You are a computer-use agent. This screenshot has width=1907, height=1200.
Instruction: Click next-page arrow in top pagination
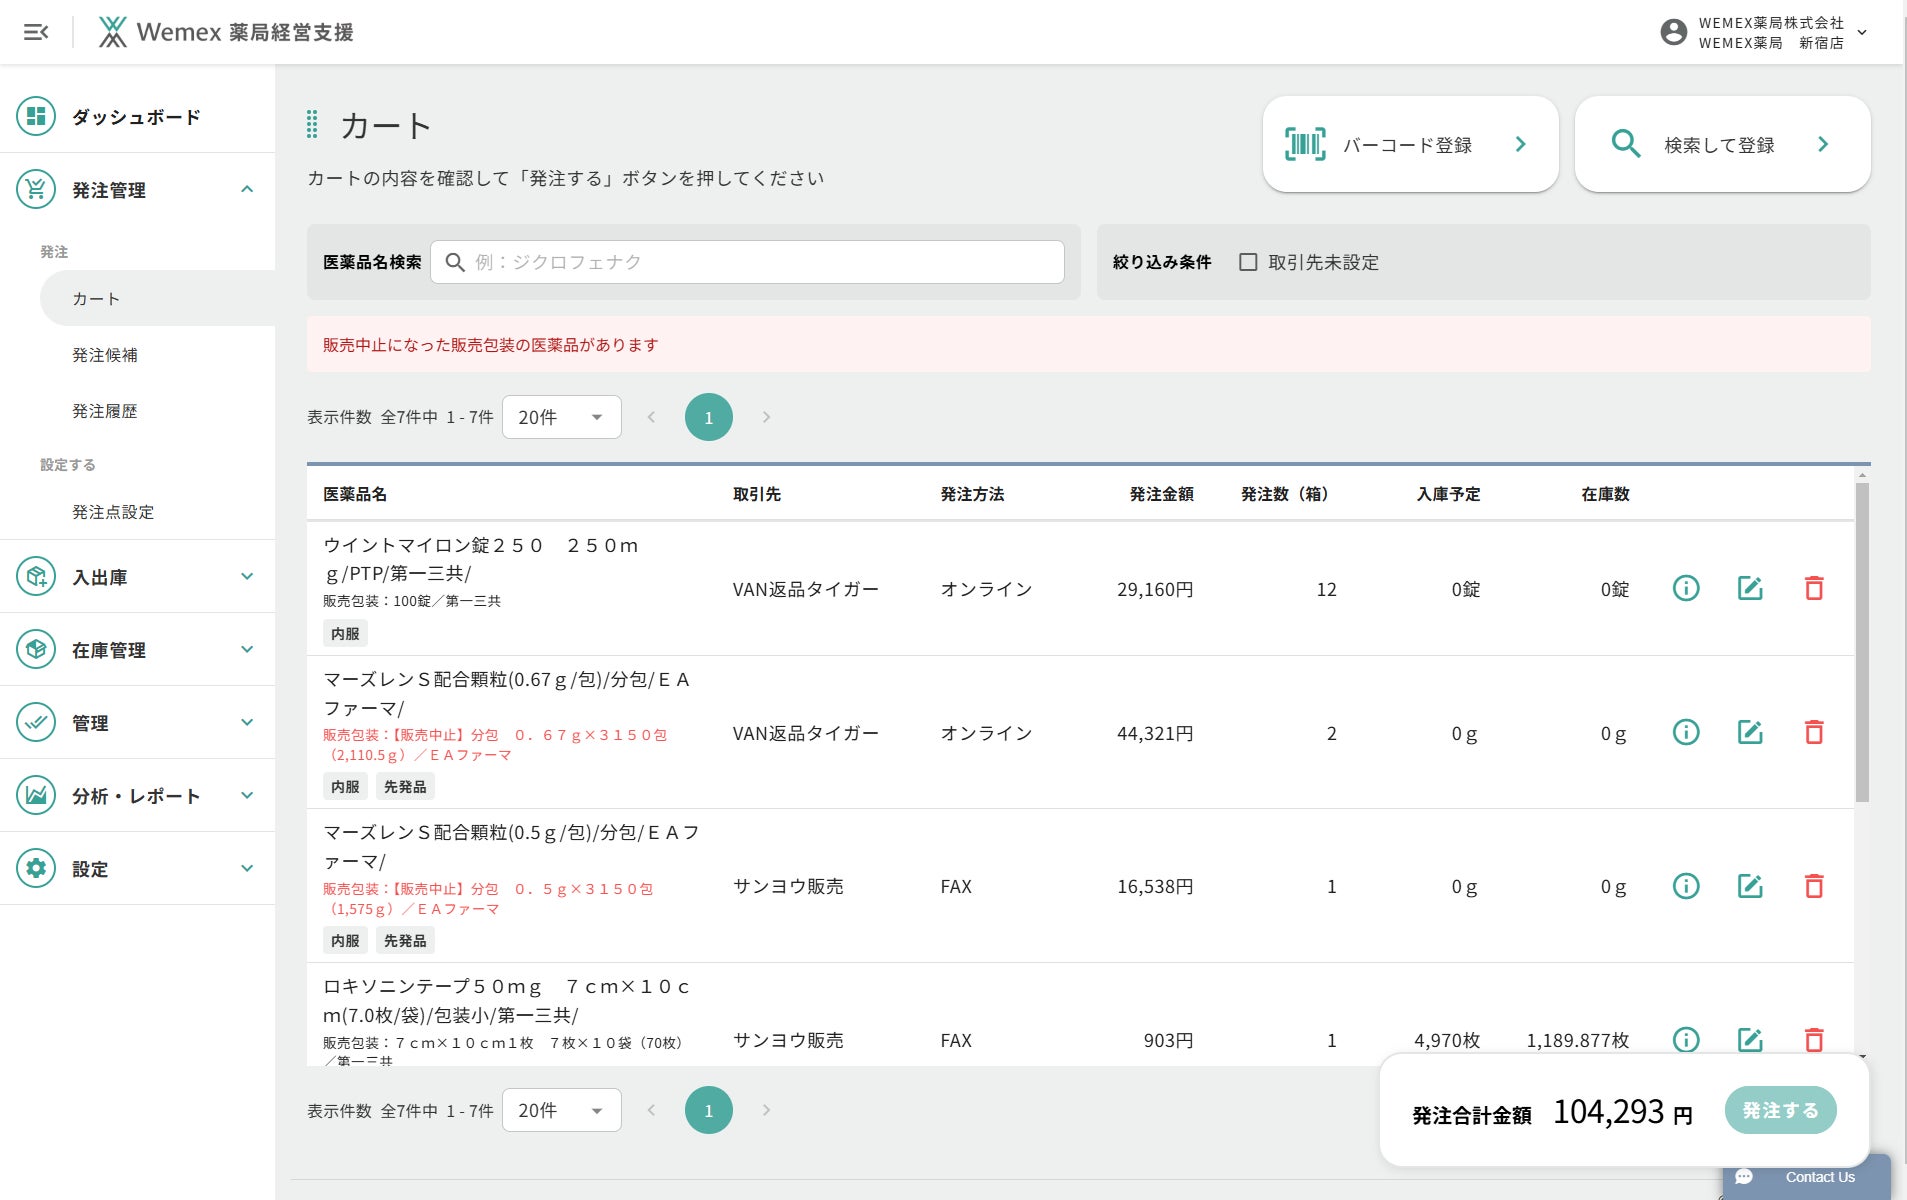[766, 417]
